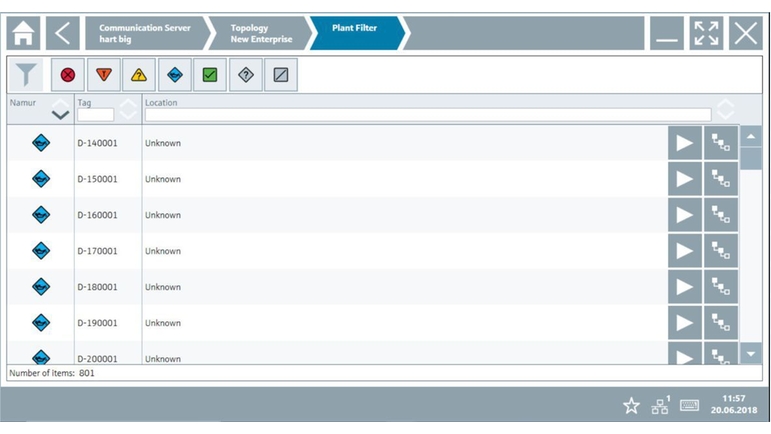Focus the Tag filter input field
The image size is (771, 434).
pos(95,115)
